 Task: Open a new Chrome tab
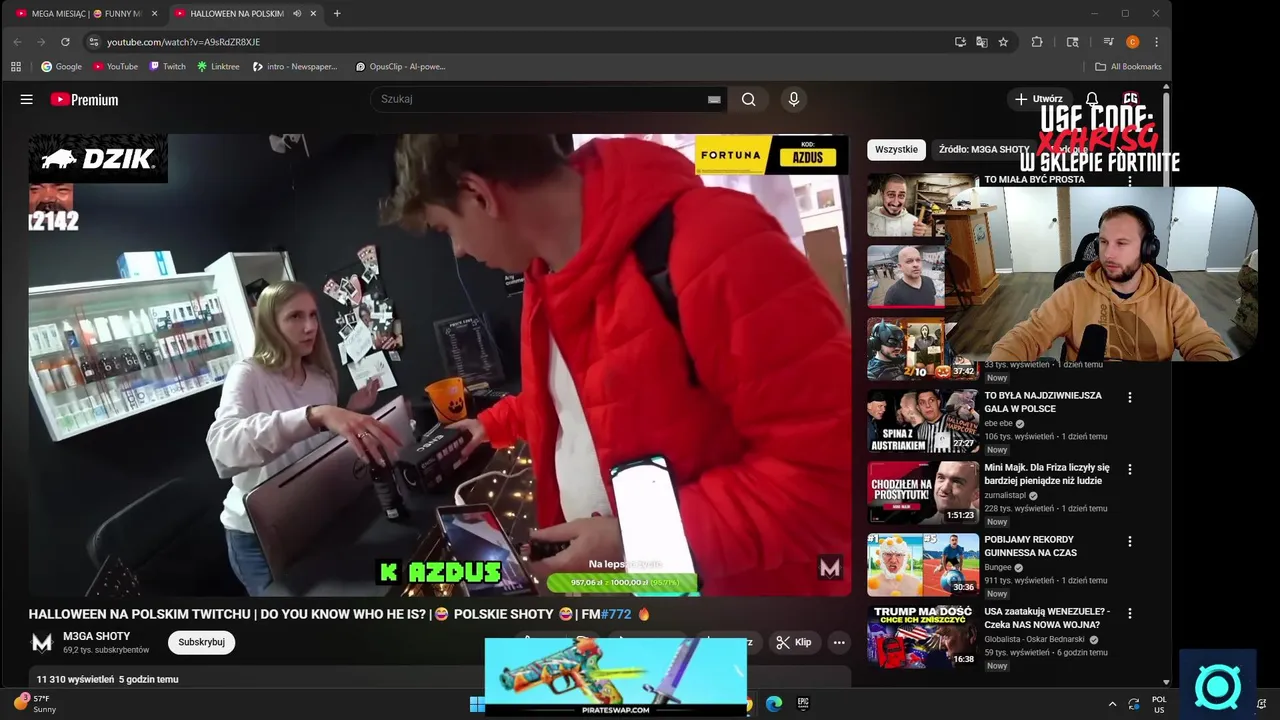point(337,14)
